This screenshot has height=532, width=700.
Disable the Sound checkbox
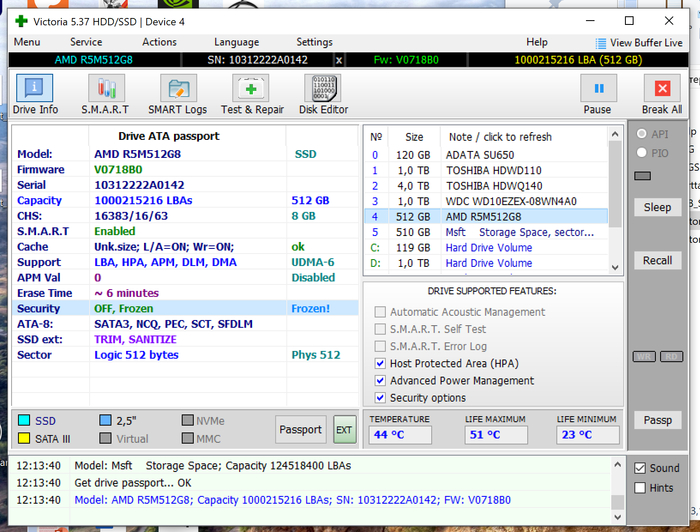(x=641, y=468)
